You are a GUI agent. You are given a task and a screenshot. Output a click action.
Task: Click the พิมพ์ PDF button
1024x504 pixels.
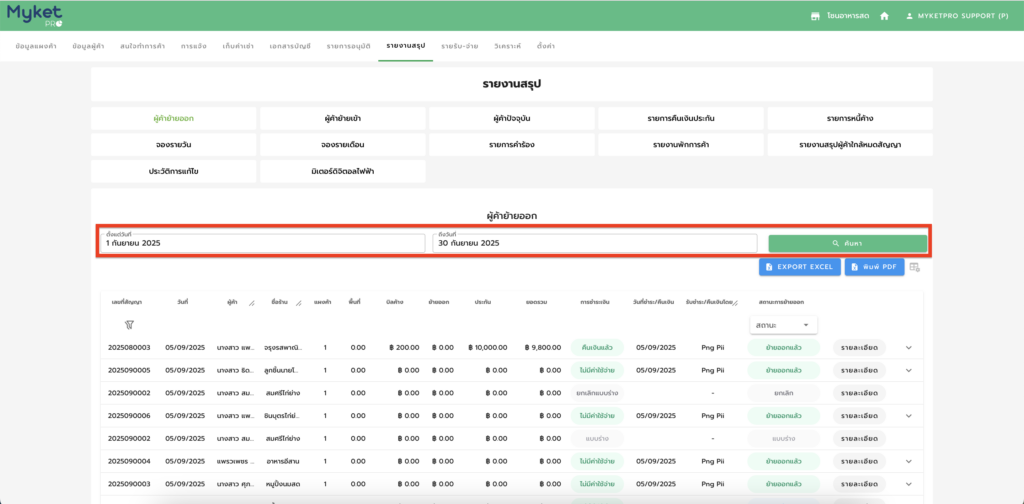coord(874,267)
